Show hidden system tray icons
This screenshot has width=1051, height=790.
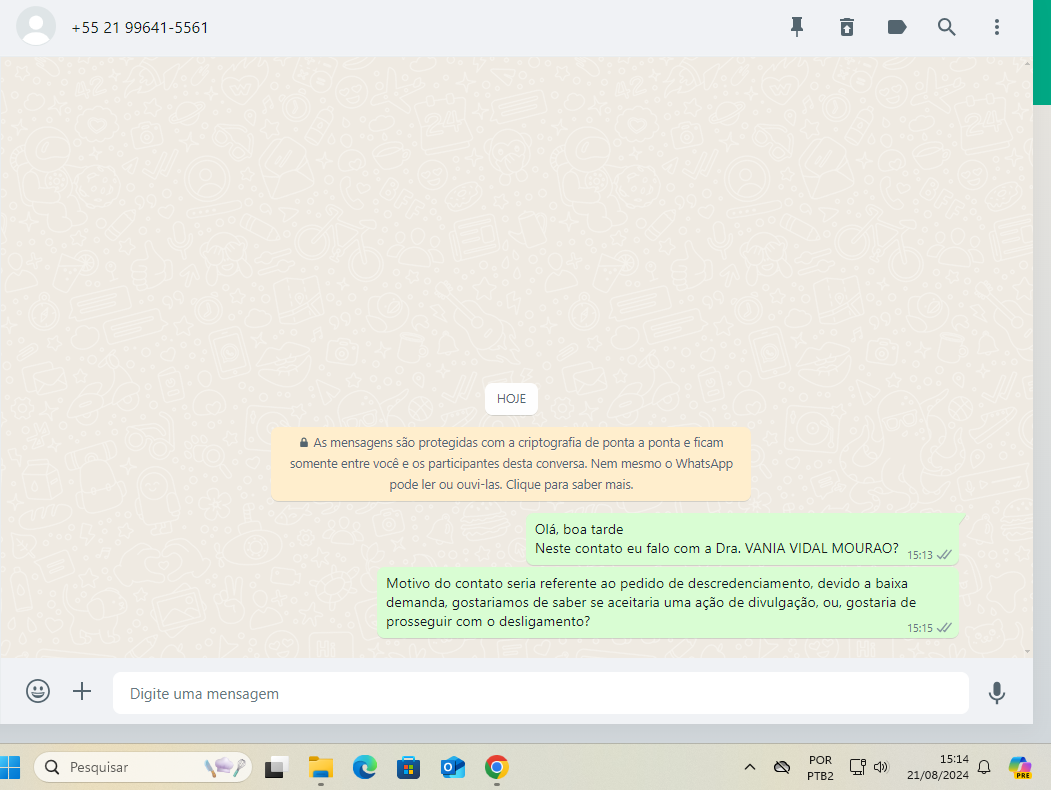[x=749, y=767]
